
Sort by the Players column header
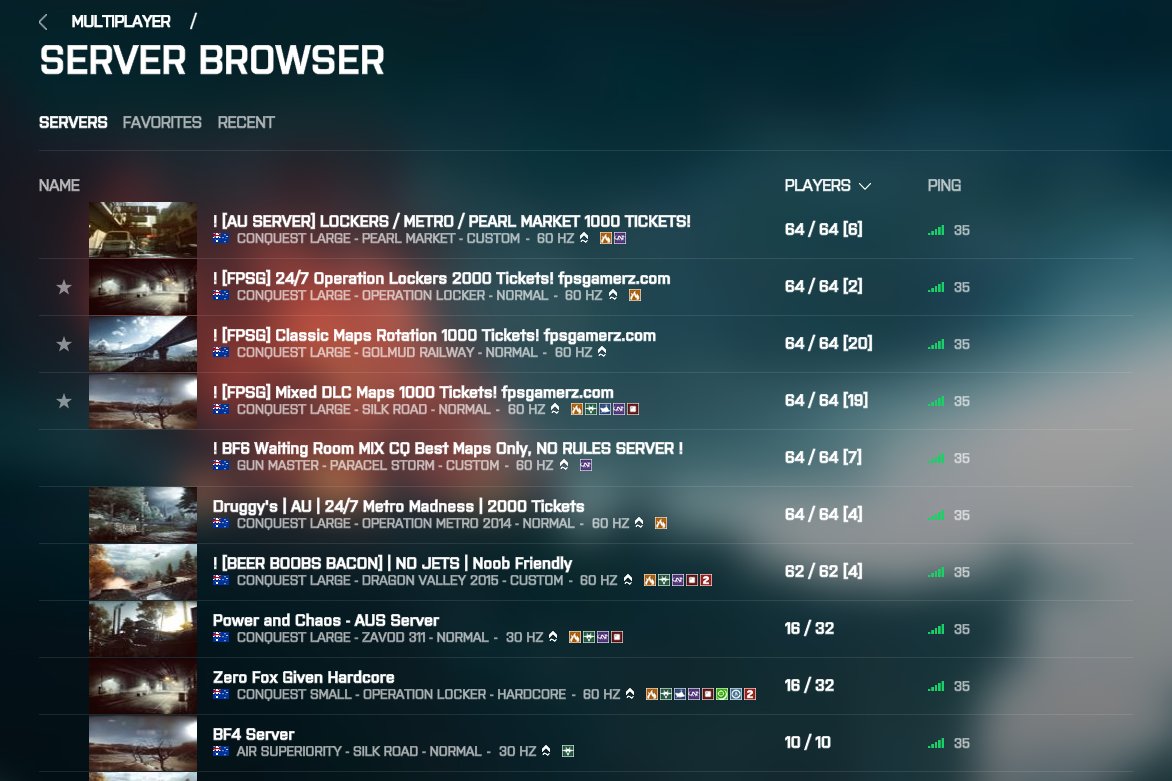[x=817, y=185]
